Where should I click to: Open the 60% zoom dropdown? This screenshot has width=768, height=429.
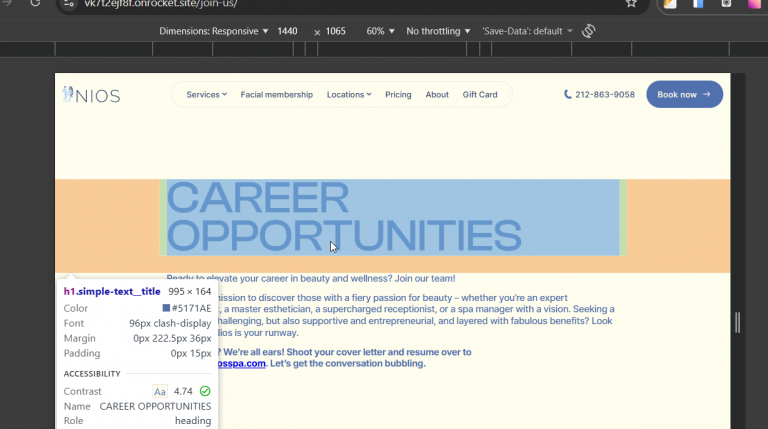pos(380,31)
